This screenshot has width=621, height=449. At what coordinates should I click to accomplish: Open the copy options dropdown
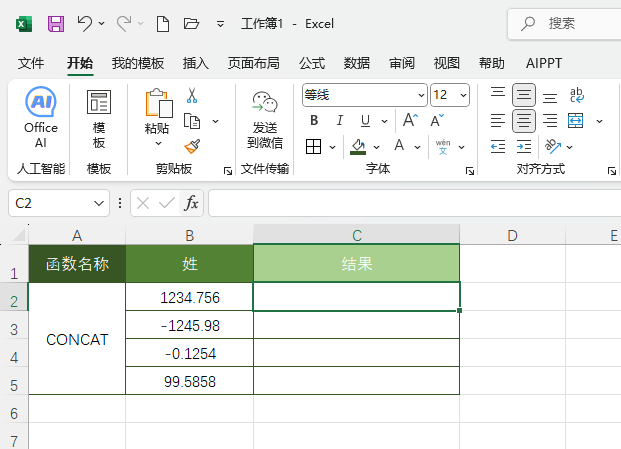click(215, 121)
